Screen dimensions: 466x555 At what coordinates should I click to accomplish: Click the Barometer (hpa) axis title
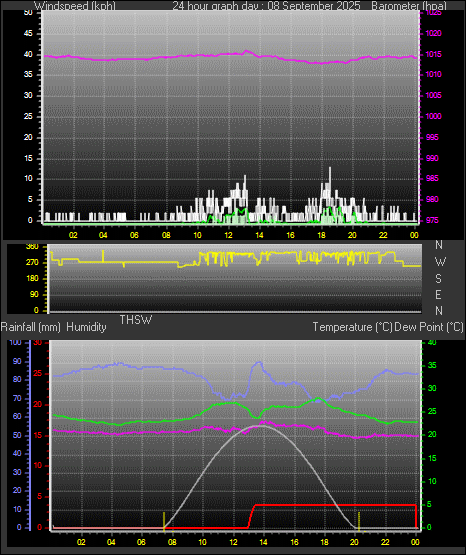409,6
